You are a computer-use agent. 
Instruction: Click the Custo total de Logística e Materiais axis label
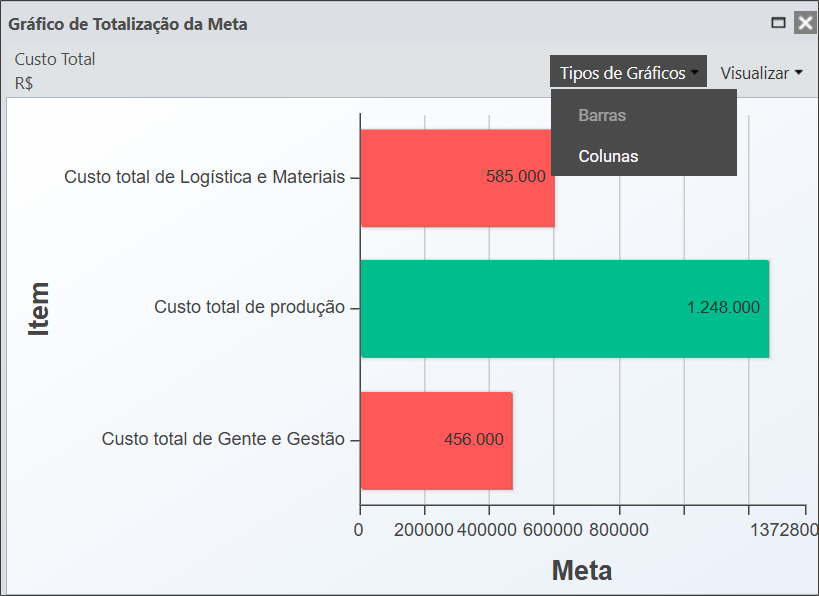pyautogui.click(x=204, y=177)
